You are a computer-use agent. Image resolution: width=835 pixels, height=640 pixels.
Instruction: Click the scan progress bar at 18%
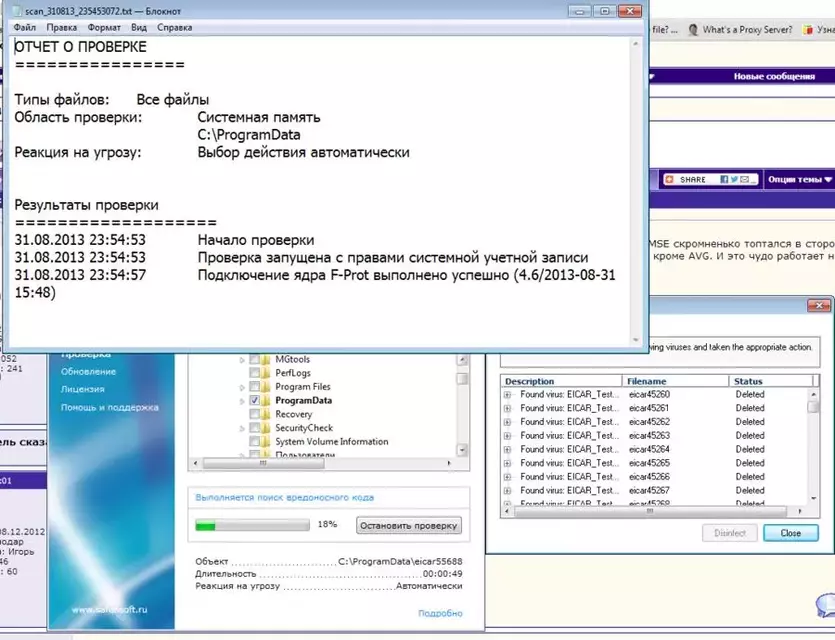(252, 526)
